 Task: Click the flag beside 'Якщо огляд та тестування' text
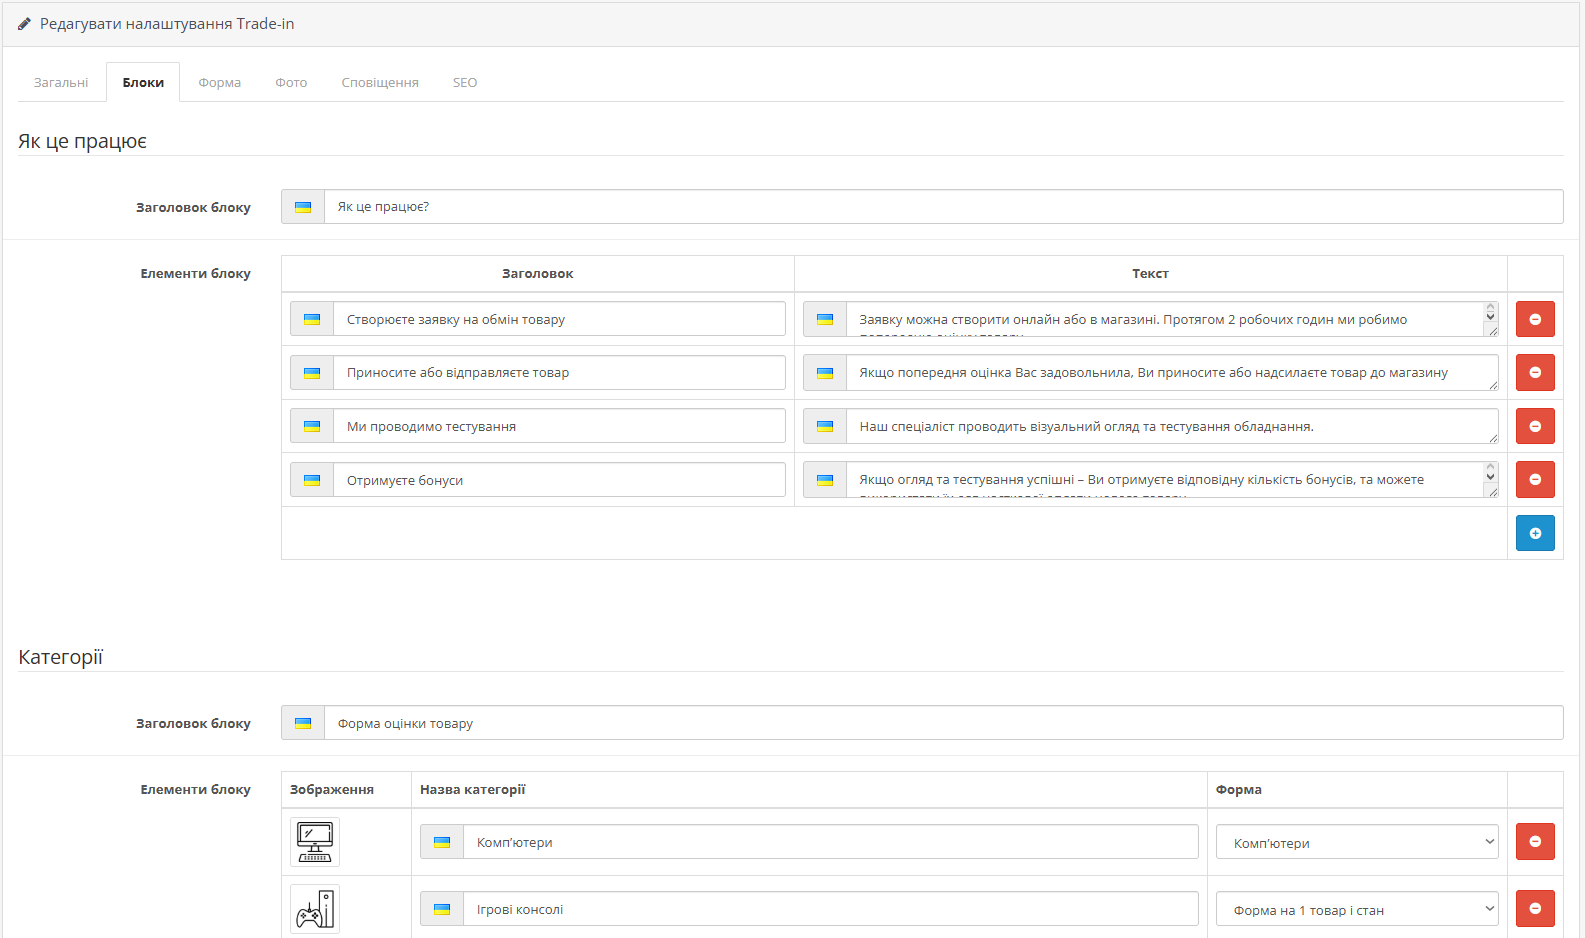tap(825, 480)
